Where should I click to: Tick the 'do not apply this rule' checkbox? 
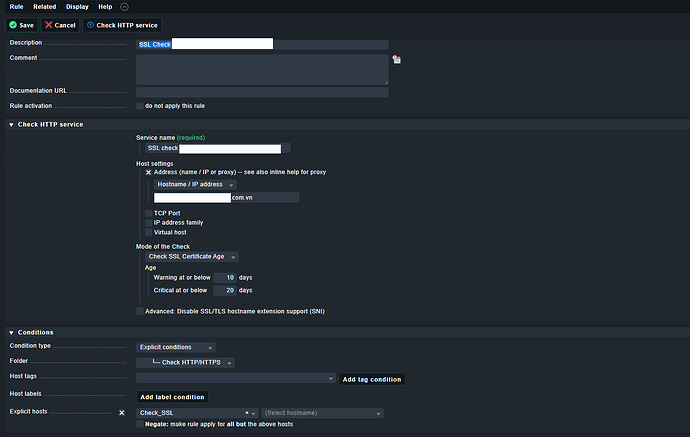click(x=140, y=106)
